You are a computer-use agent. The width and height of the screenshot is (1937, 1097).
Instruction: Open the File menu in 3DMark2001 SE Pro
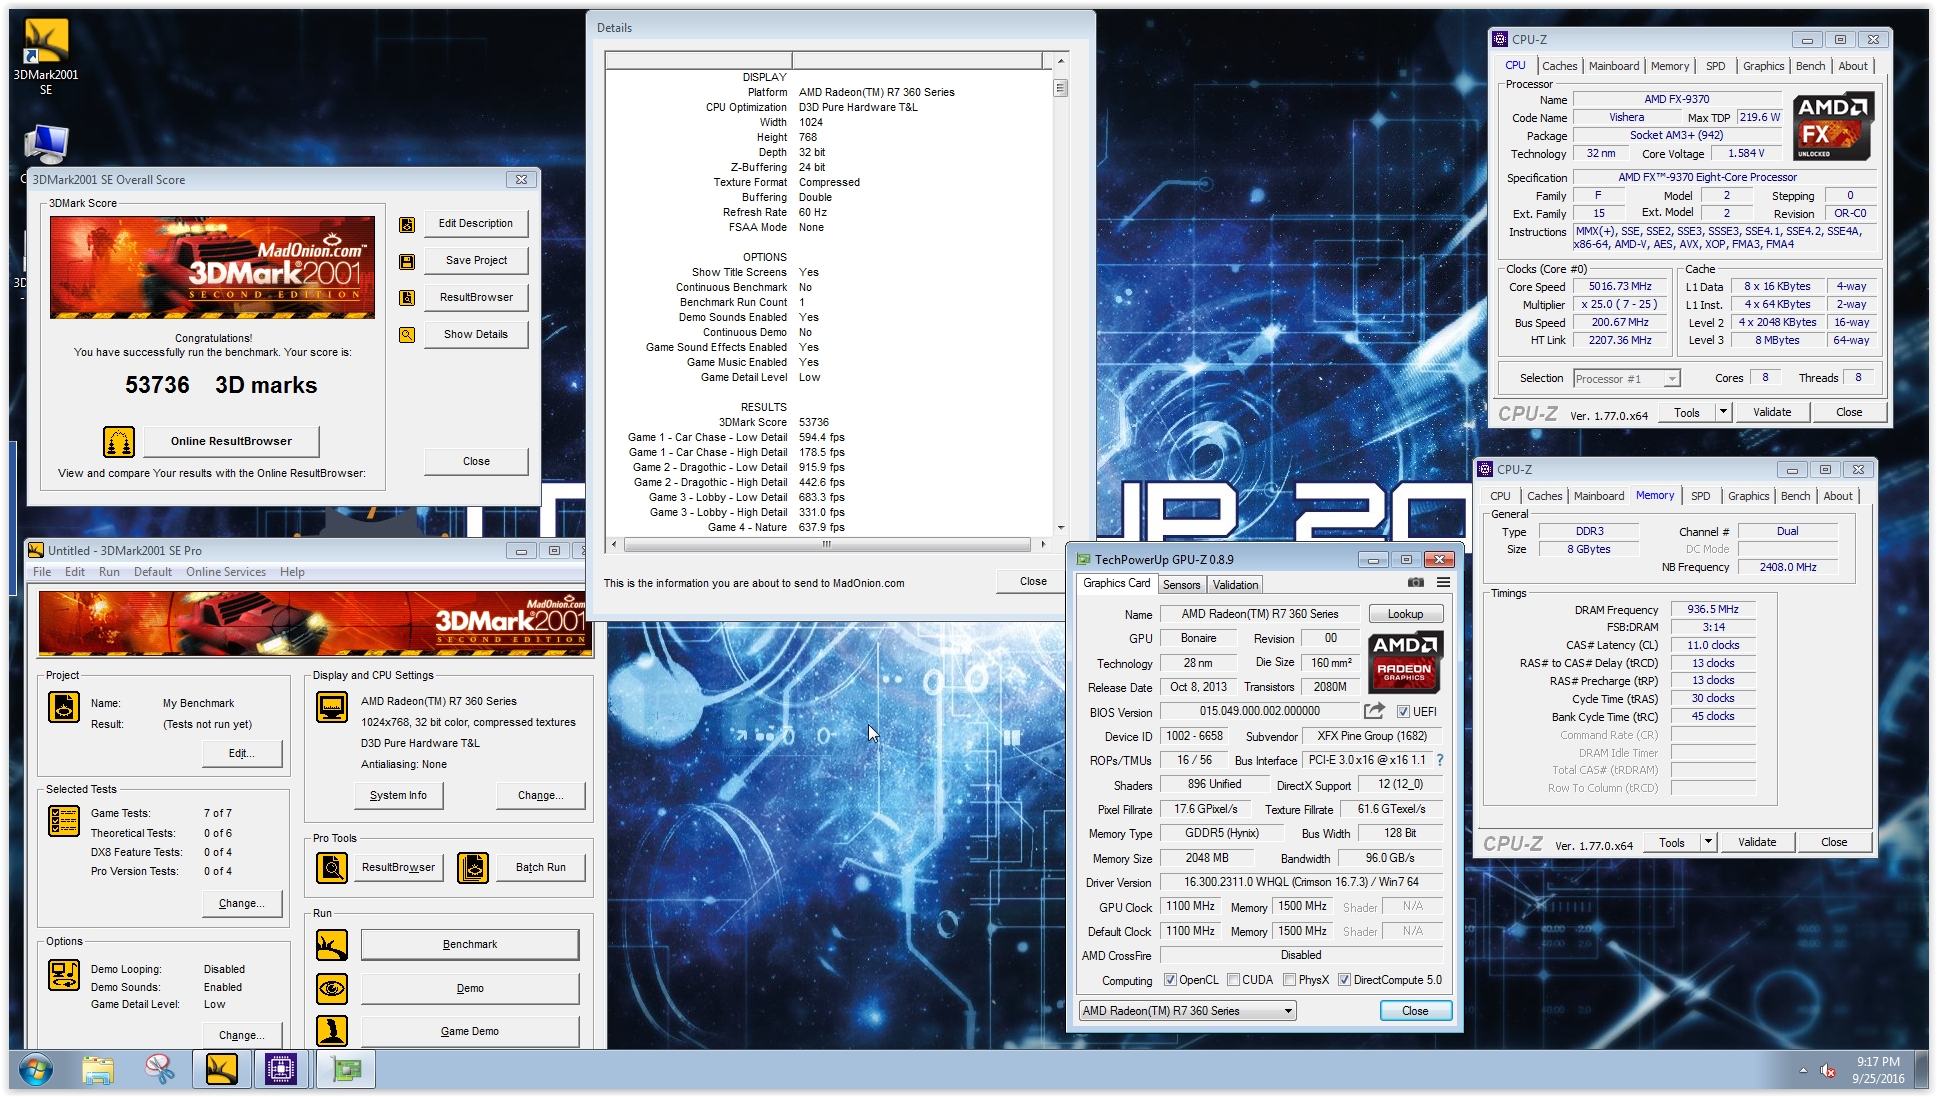pos(42,572)
